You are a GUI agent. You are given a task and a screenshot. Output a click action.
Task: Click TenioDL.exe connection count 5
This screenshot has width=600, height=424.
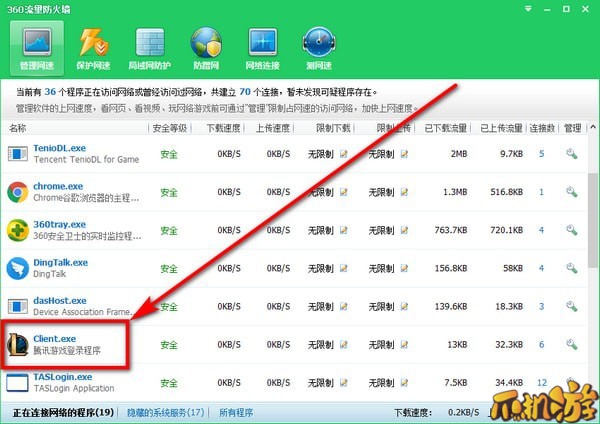pyautogui.click(x=541, y=154)
